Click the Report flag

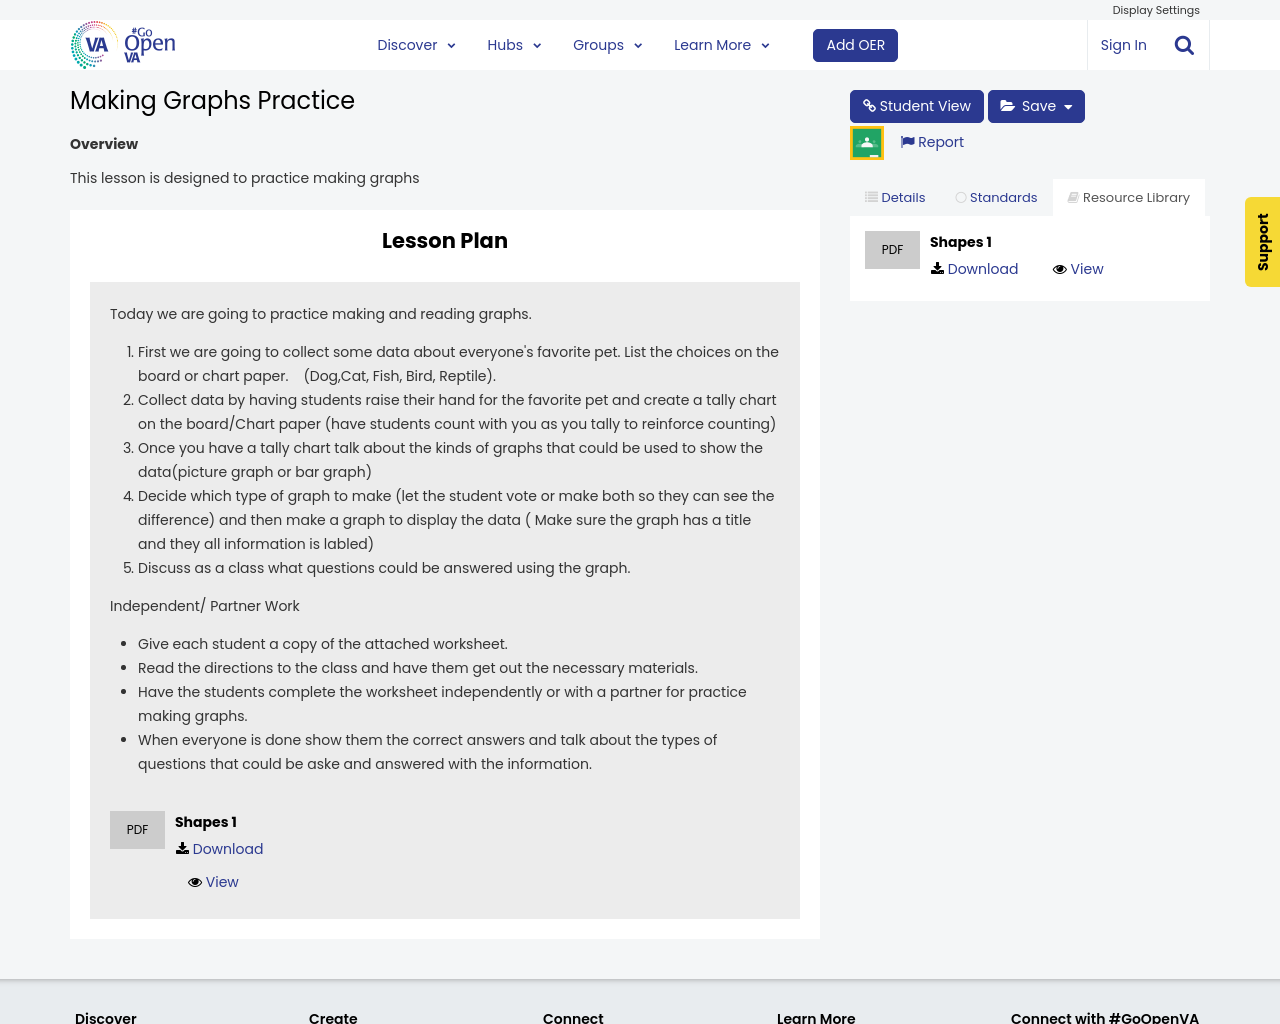[932, 142]
